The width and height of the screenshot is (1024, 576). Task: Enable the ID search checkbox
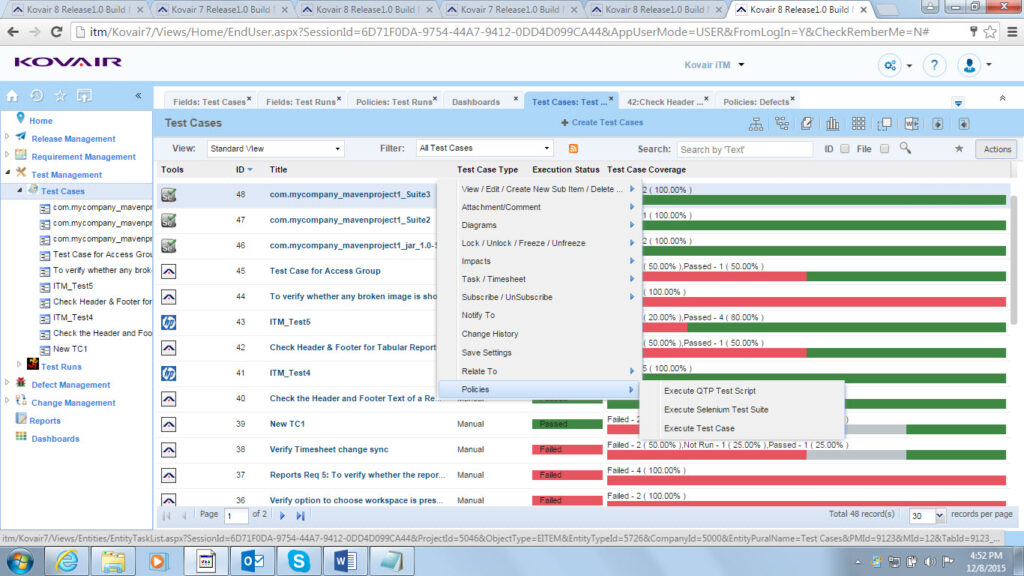tap(845, 149)
